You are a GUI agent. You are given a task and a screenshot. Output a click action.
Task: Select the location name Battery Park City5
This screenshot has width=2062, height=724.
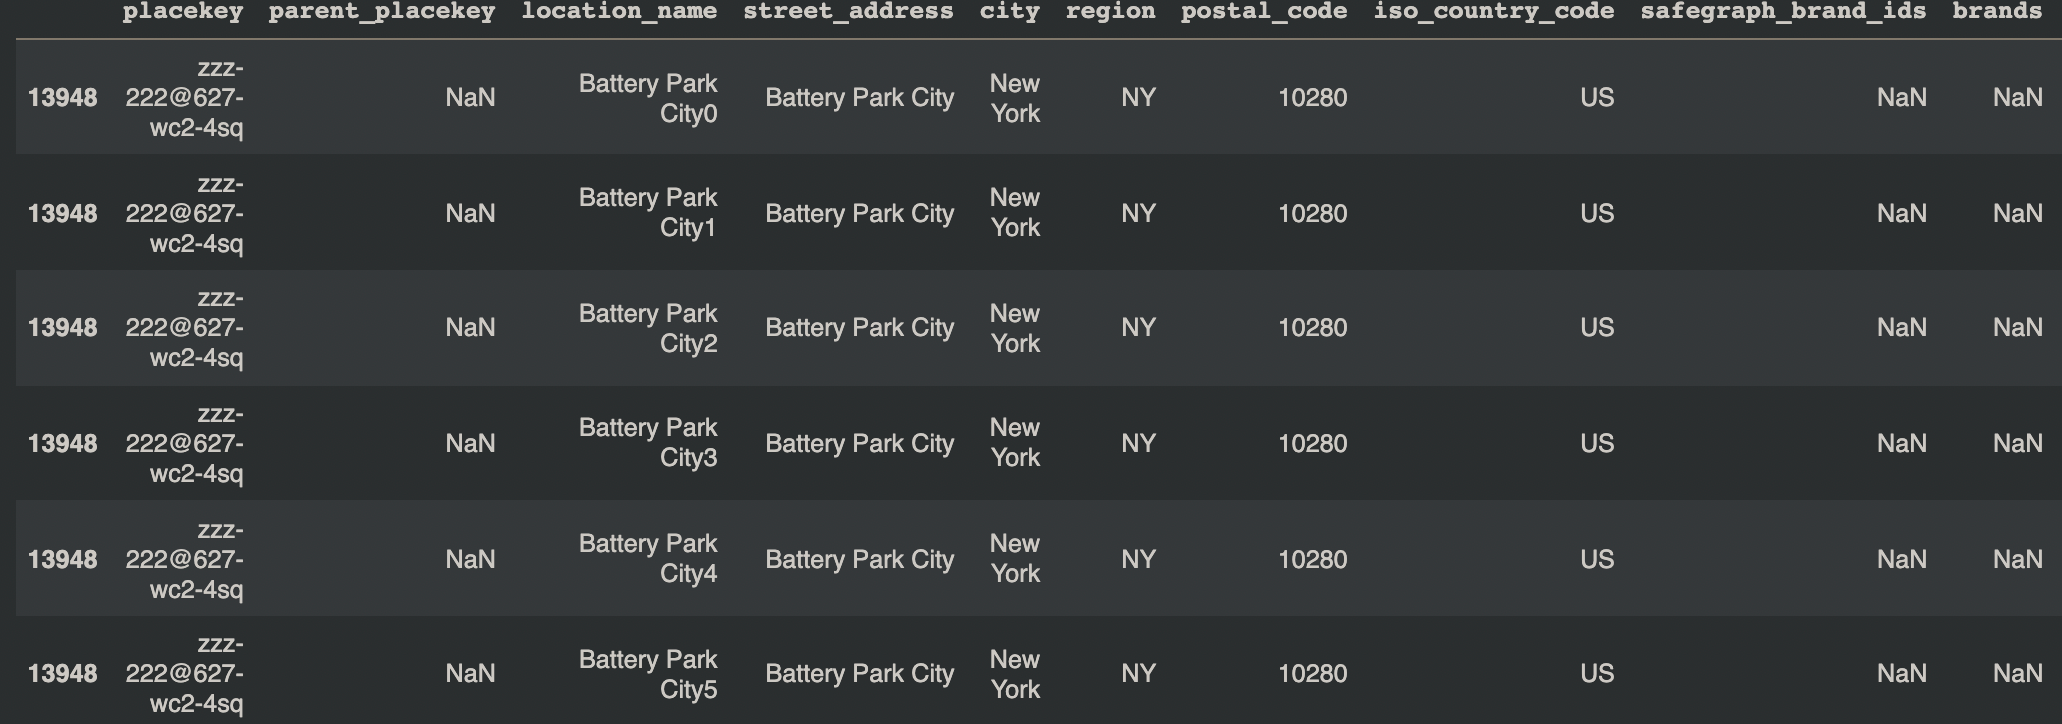(648, 674)
